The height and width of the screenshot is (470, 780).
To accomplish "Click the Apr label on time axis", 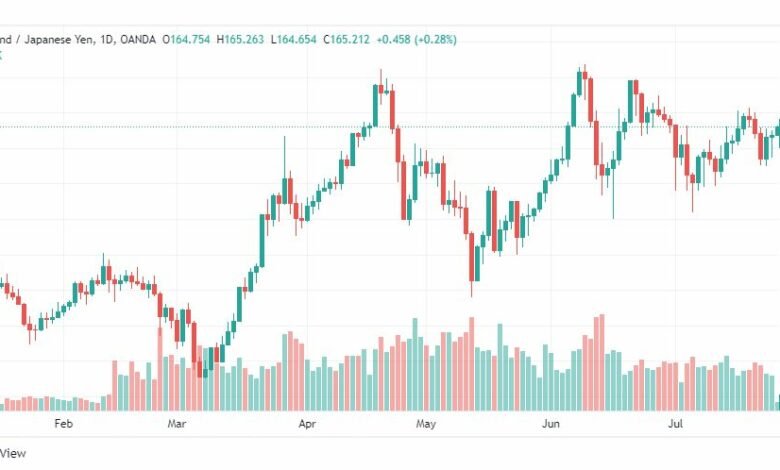I will 307,424.
